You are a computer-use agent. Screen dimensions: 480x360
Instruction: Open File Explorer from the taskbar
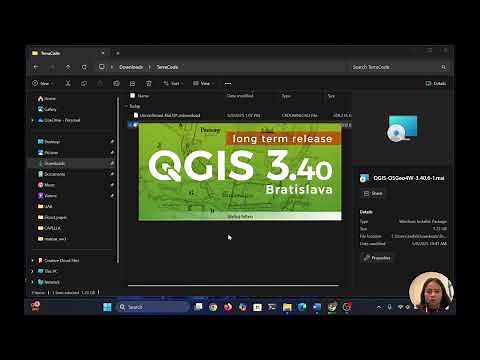(x=287, y=307)
